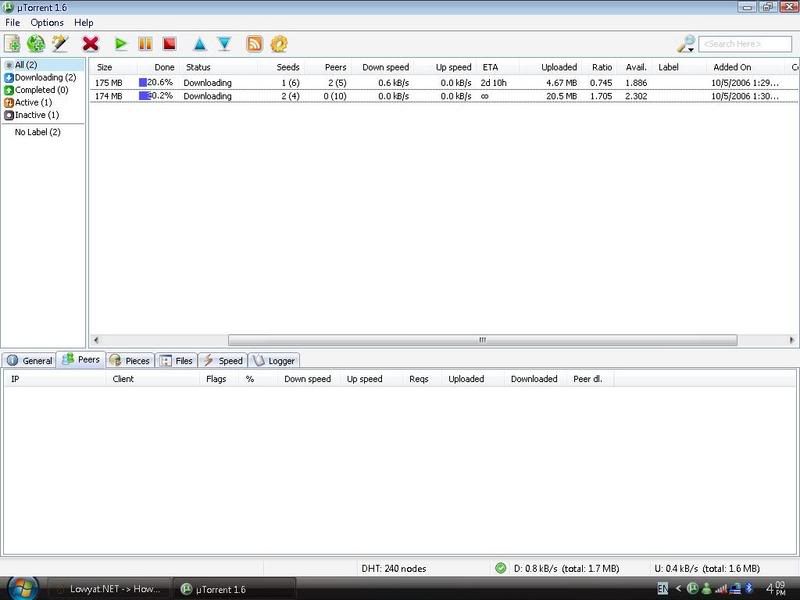Sort torrents by Avail. column header
This screenshot has height=600, width=800.
[x=636, y=67]
